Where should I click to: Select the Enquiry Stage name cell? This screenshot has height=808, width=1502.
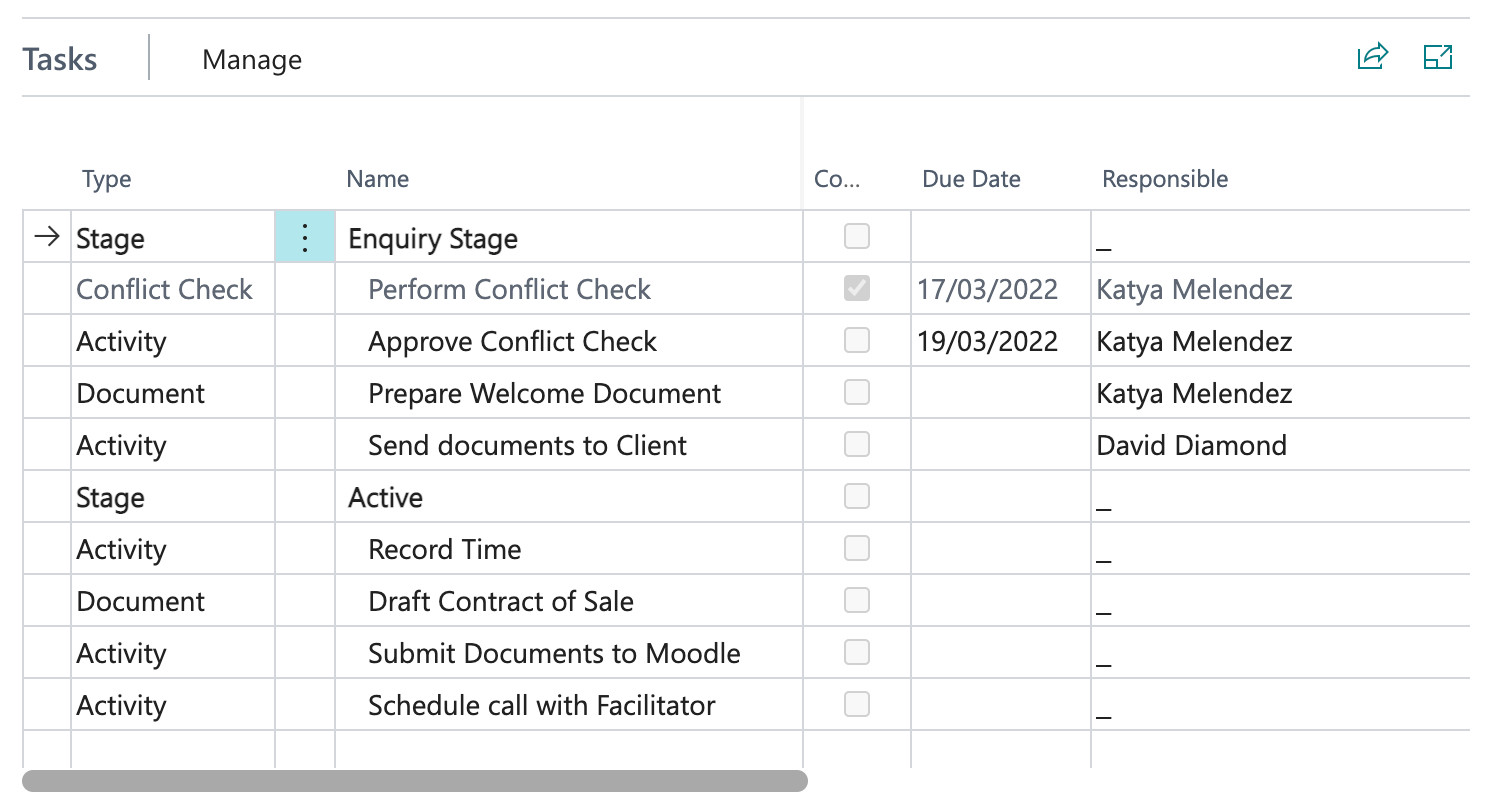[x=568, y=238]
